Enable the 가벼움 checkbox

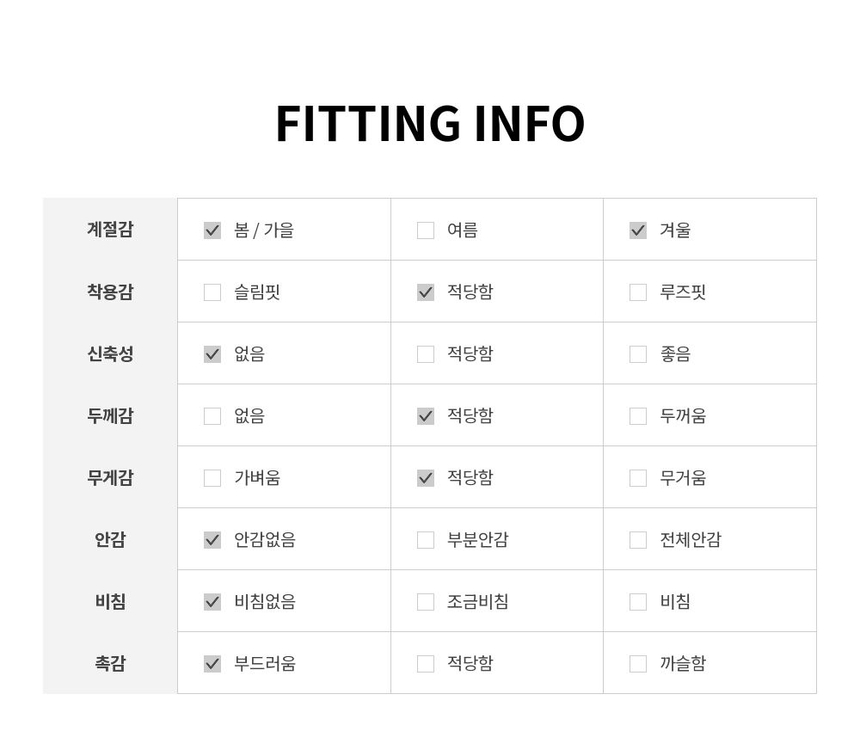point(212,478)
